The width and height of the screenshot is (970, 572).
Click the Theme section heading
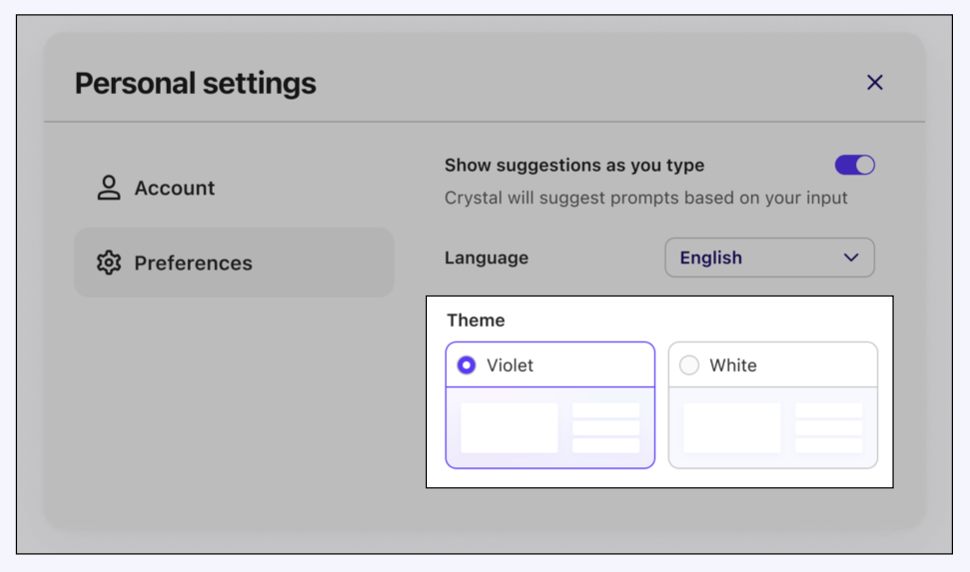(x=476, y=321)
